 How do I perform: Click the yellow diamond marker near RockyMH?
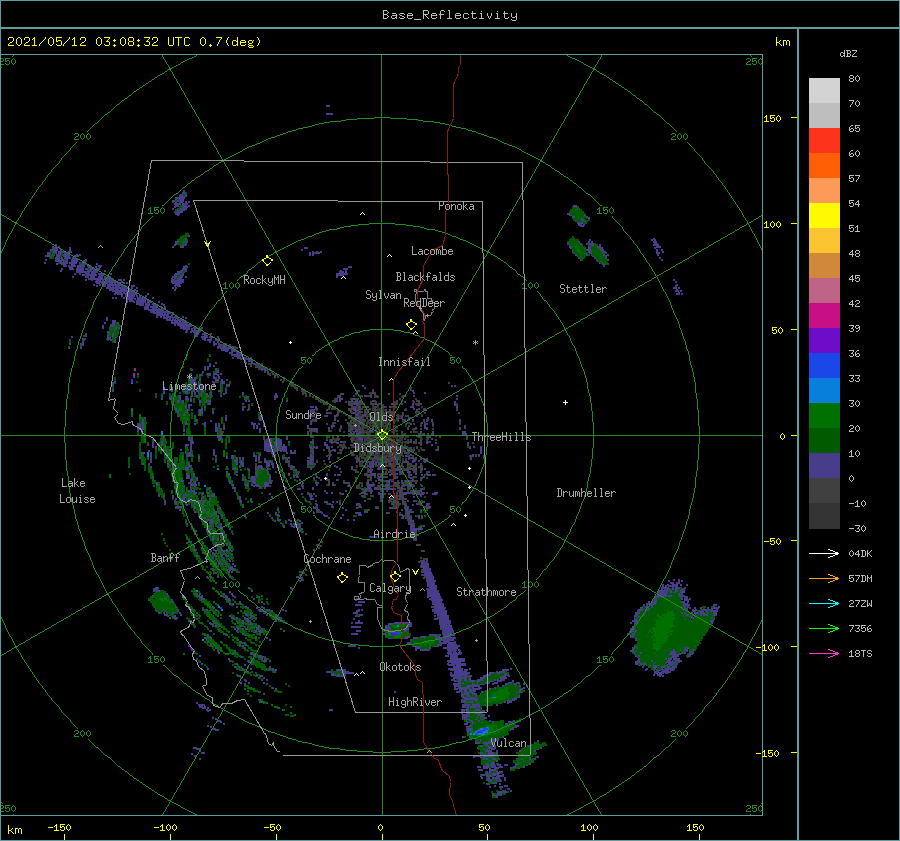coord(267,261)
